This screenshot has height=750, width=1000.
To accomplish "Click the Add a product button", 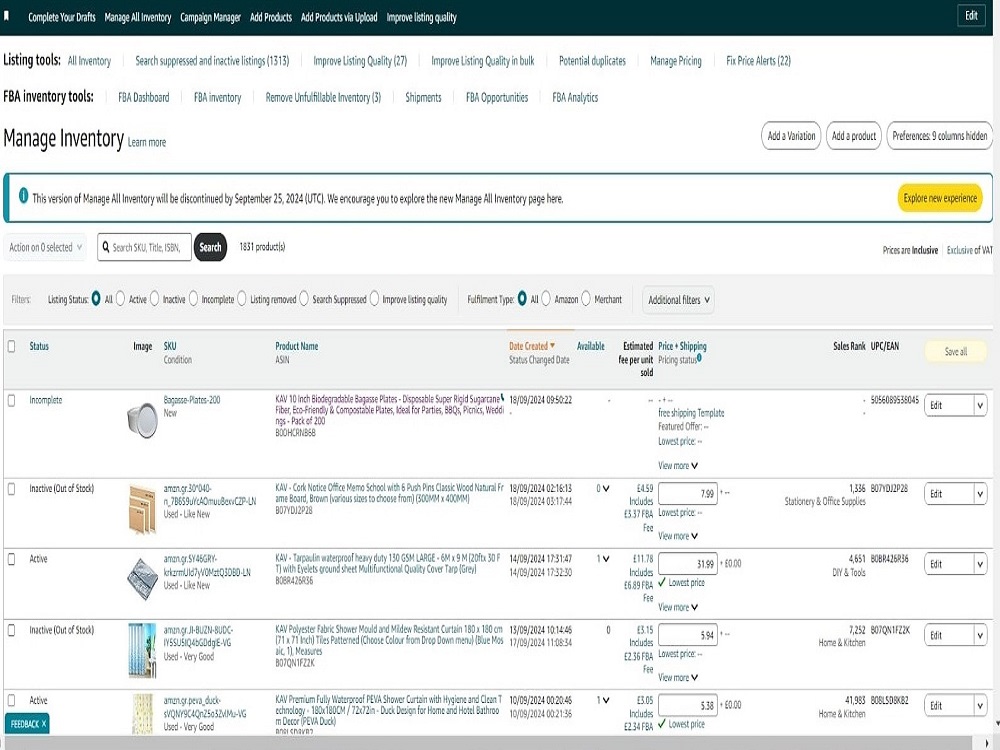I will point(854,136).
